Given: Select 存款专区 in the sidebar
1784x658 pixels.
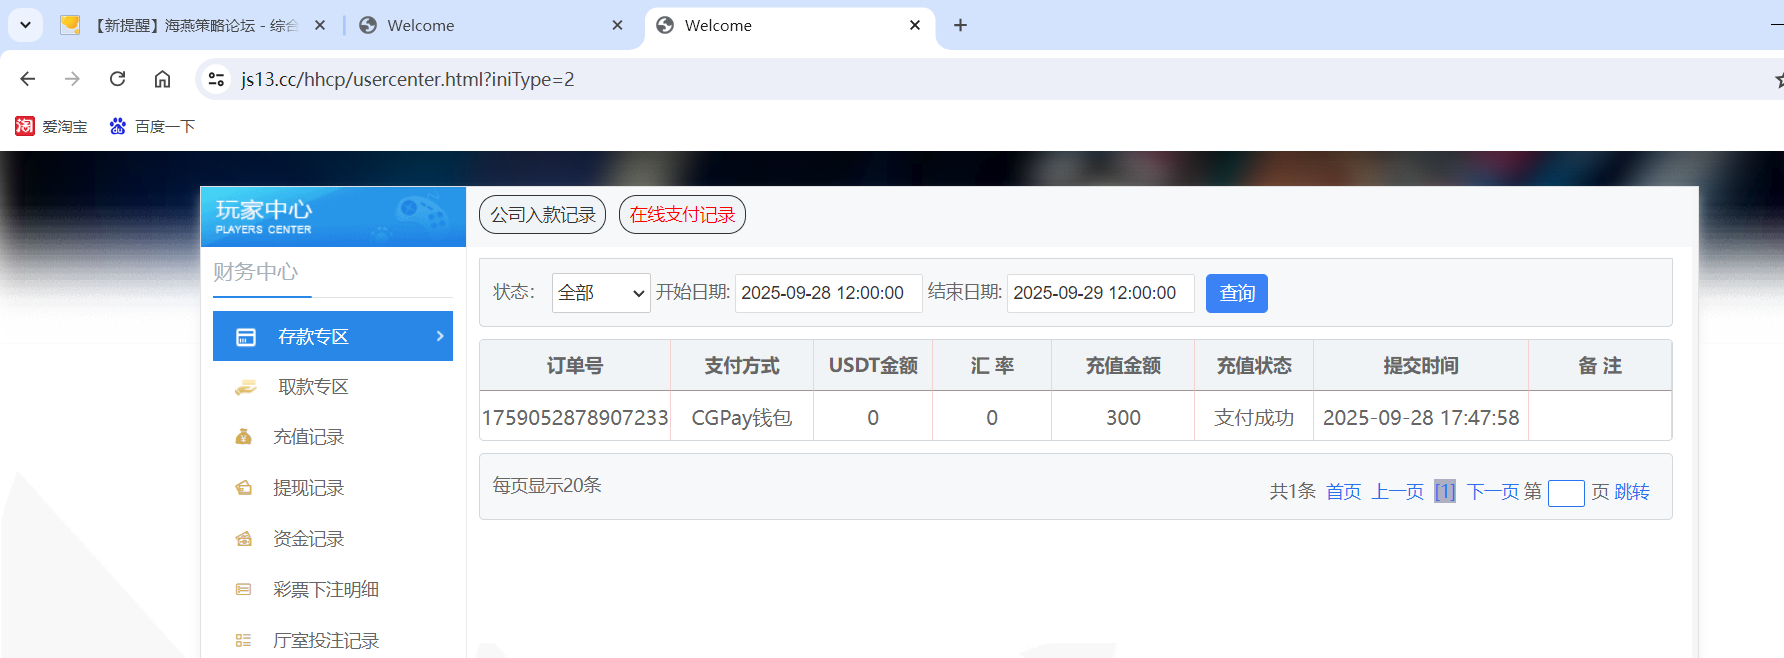Looking at the screenshot, I should 333,336.
